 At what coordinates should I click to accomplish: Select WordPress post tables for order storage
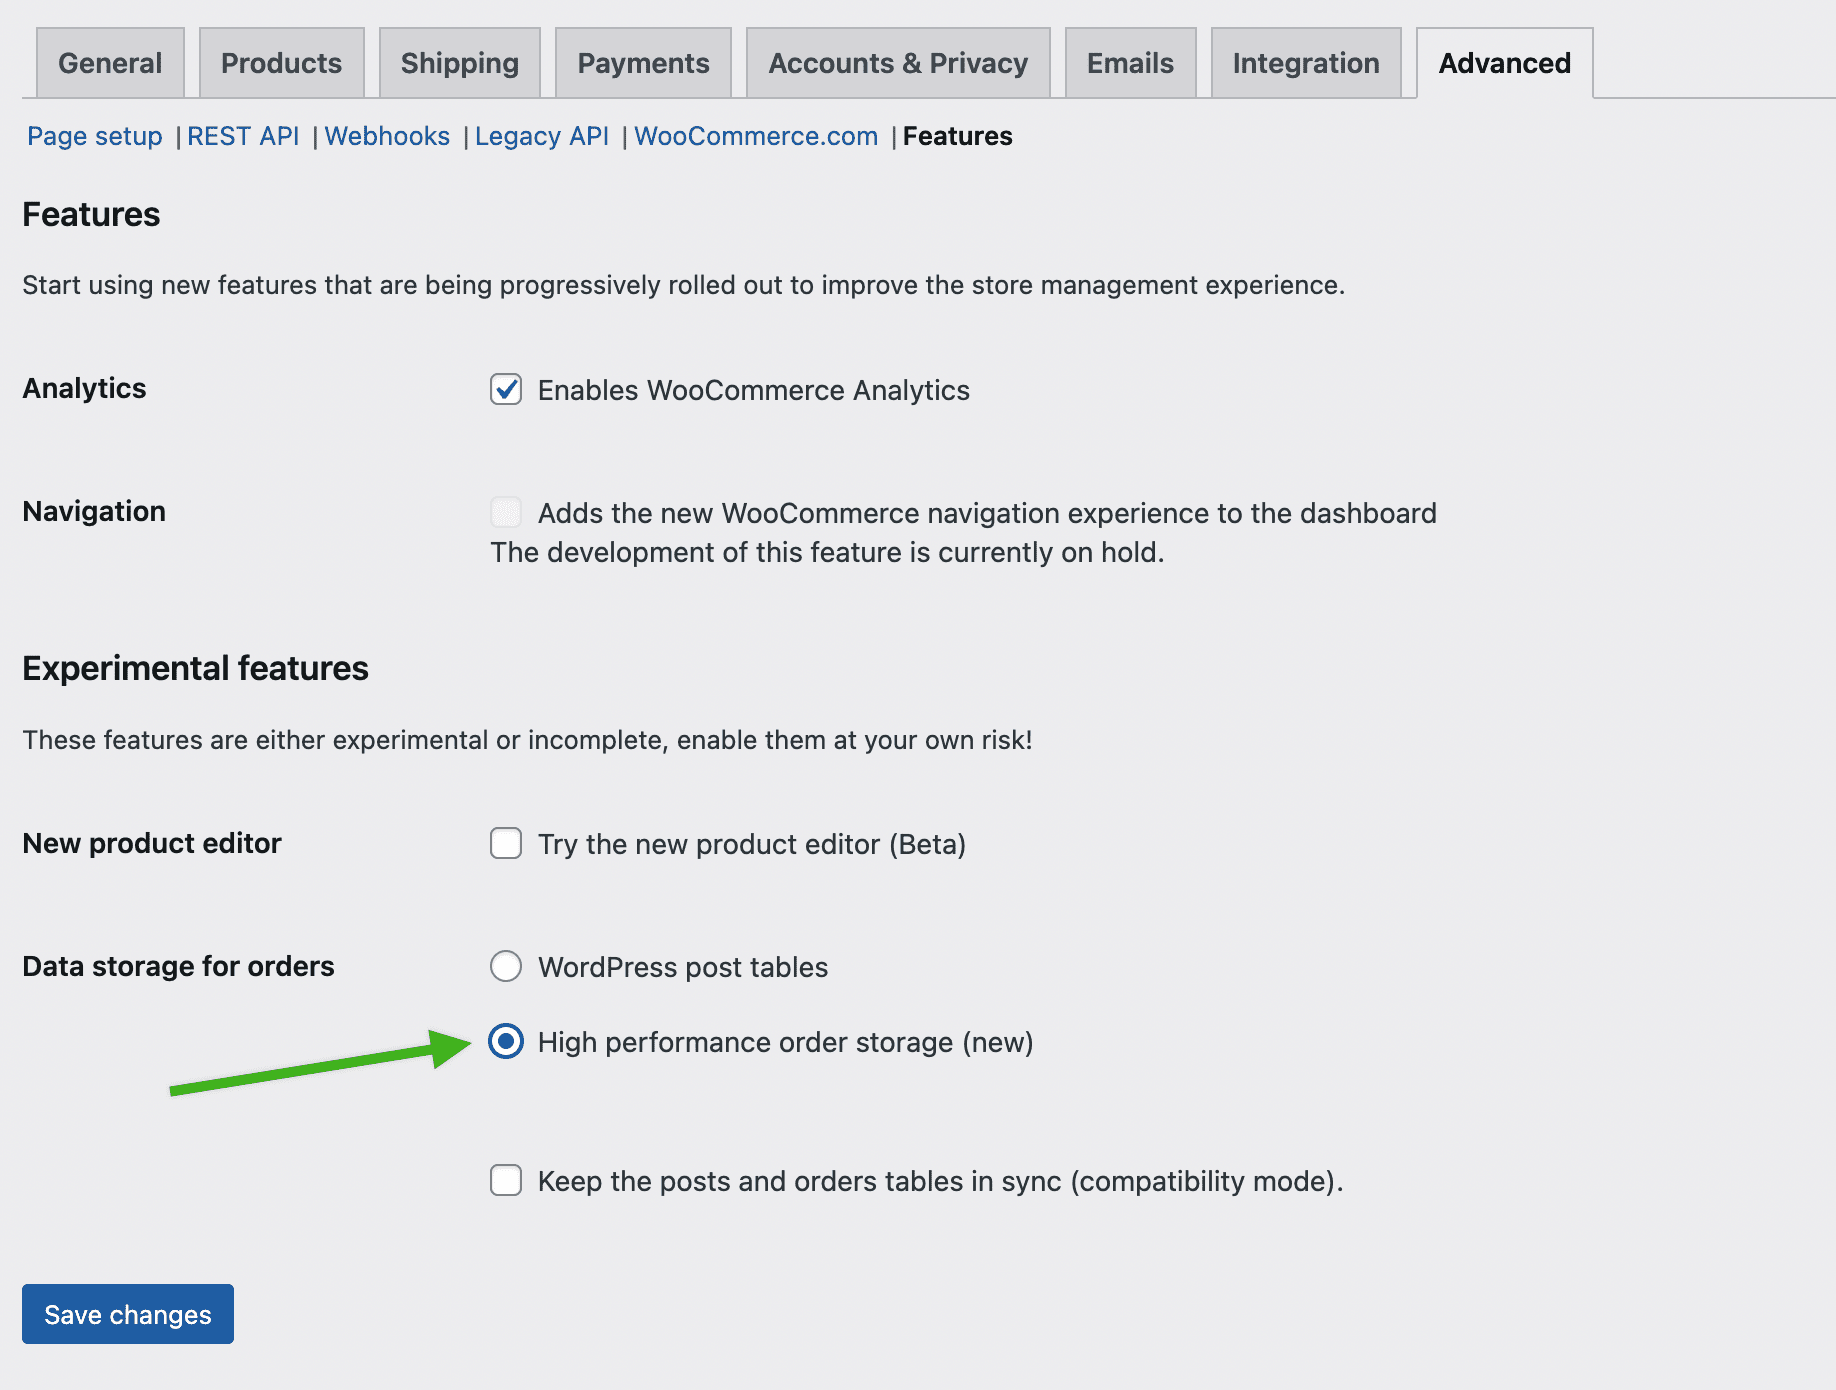tap(506, 967)
